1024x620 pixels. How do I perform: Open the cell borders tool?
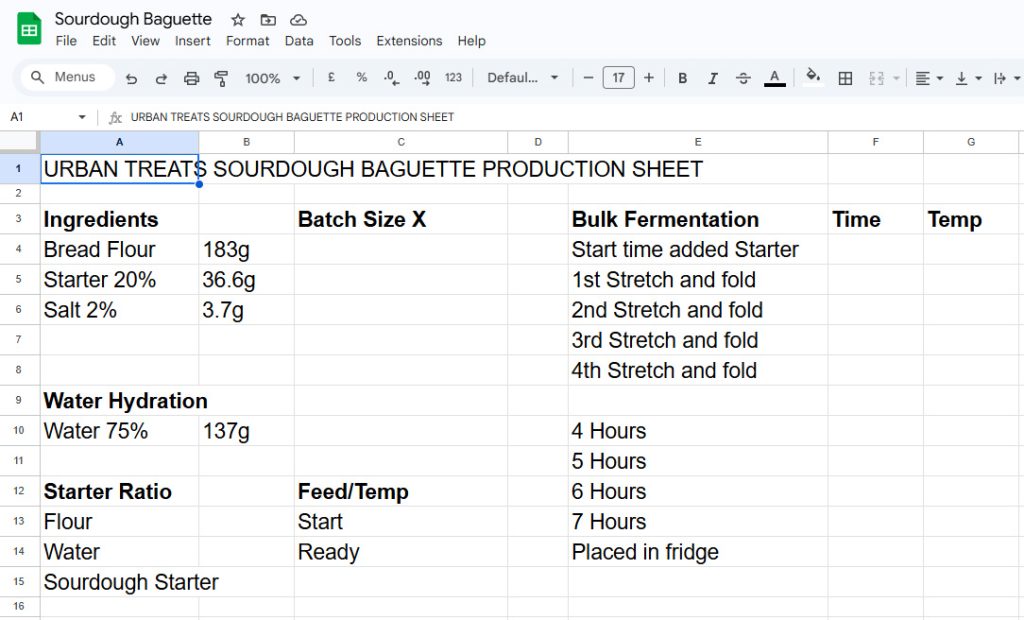coord(845,78)
